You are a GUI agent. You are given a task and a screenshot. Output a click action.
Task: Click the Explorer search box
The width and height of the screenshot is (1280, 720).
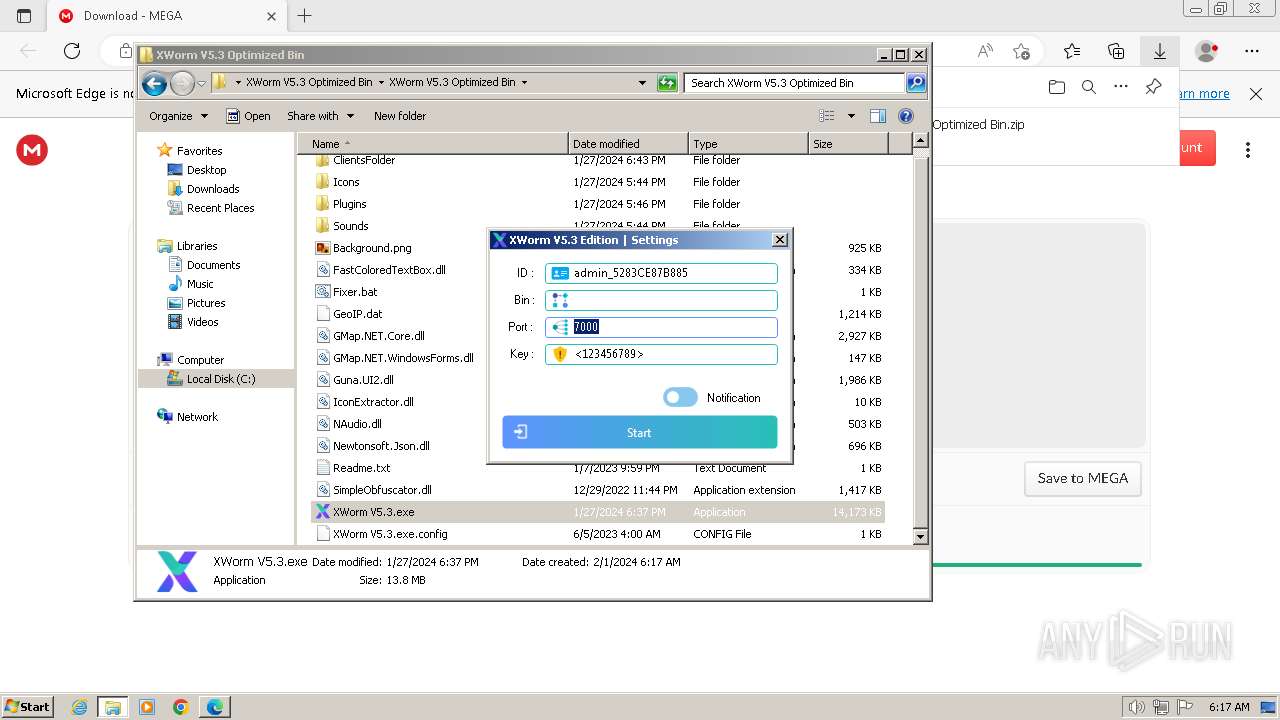[x=795, y=83]
